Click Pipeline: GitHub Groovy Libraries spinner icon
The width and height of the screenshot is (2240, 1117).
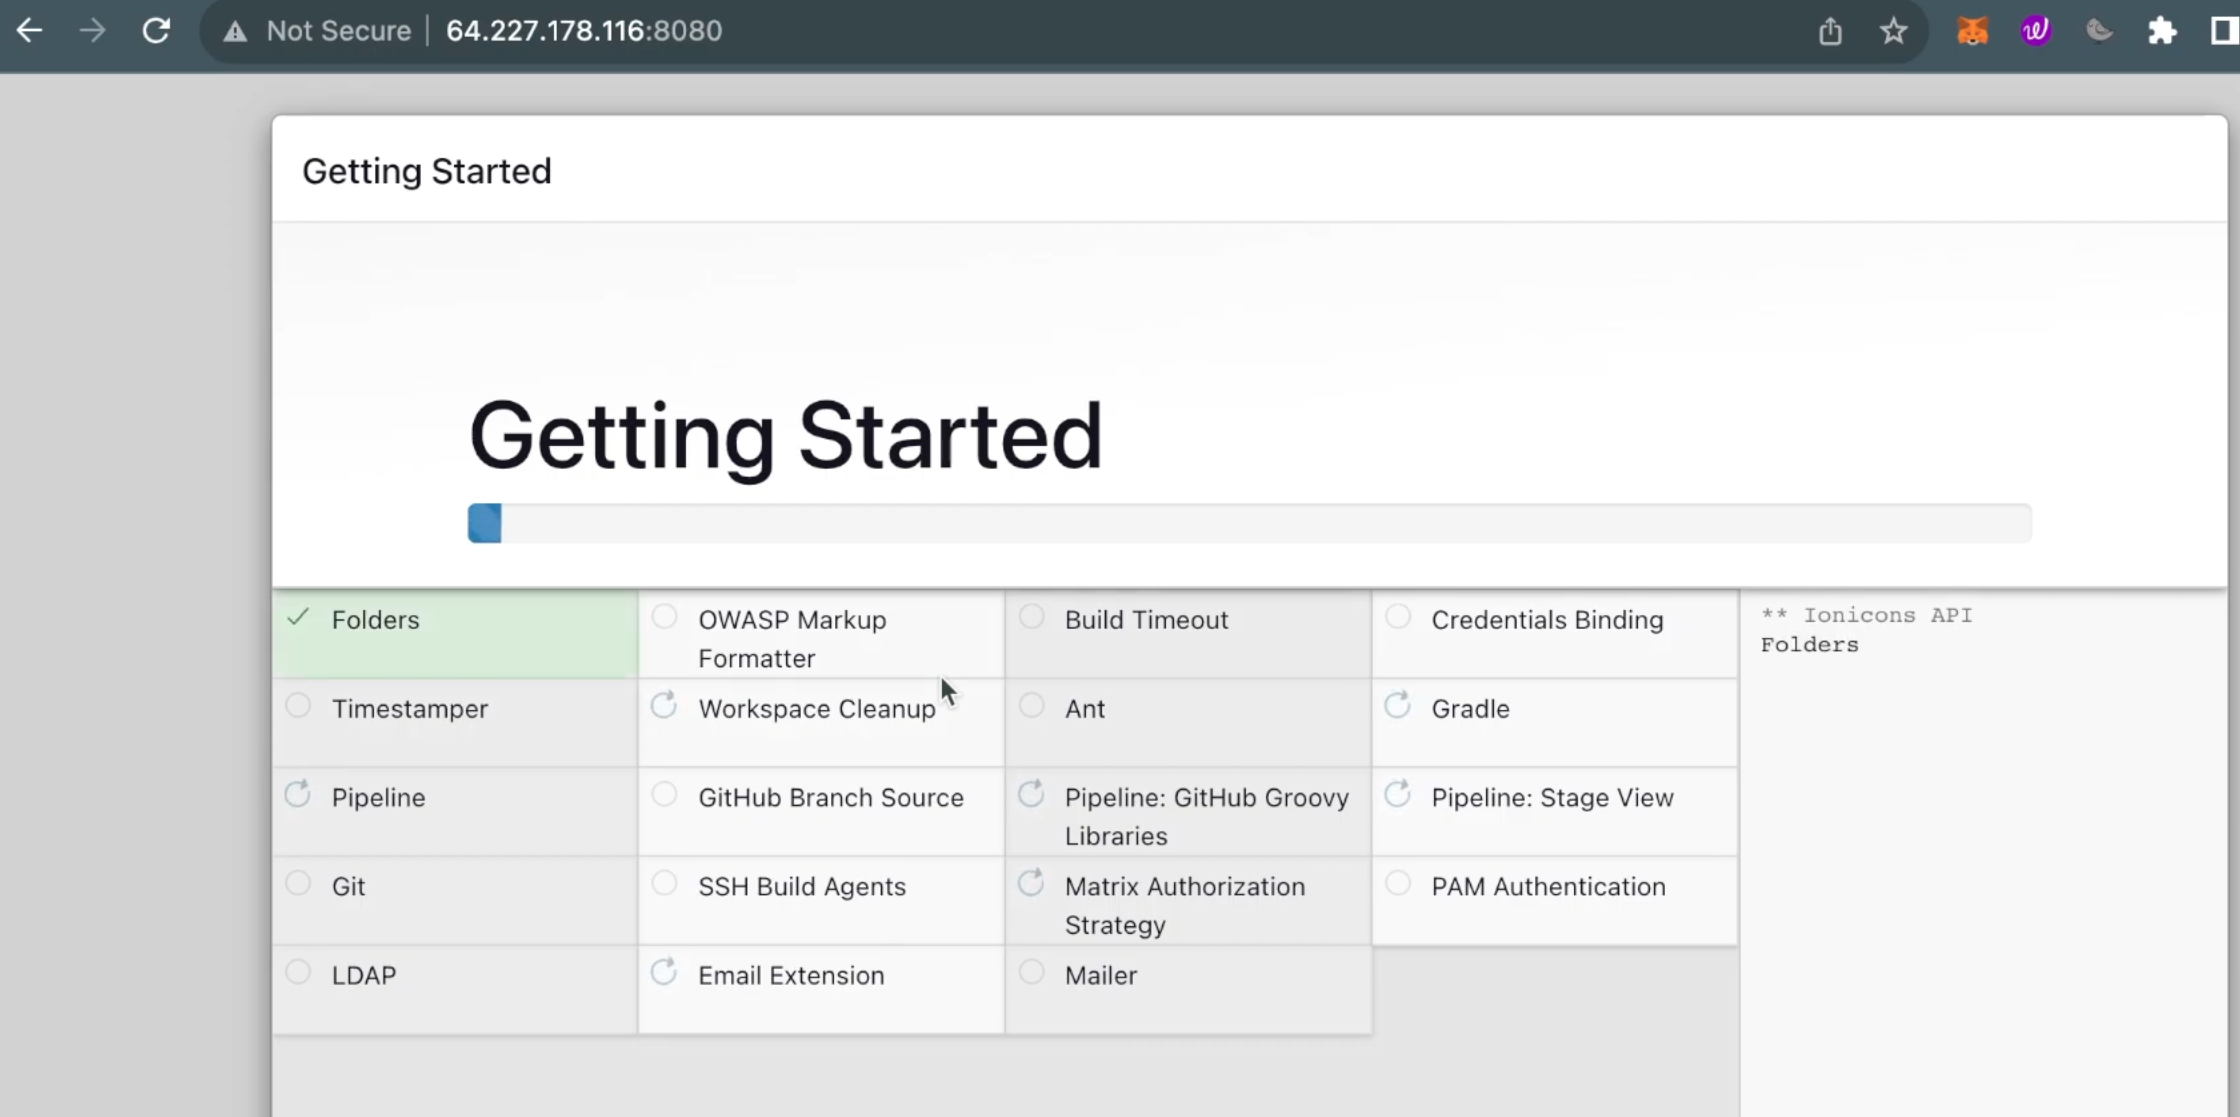pyautogui.click(x=1031, y=795)
